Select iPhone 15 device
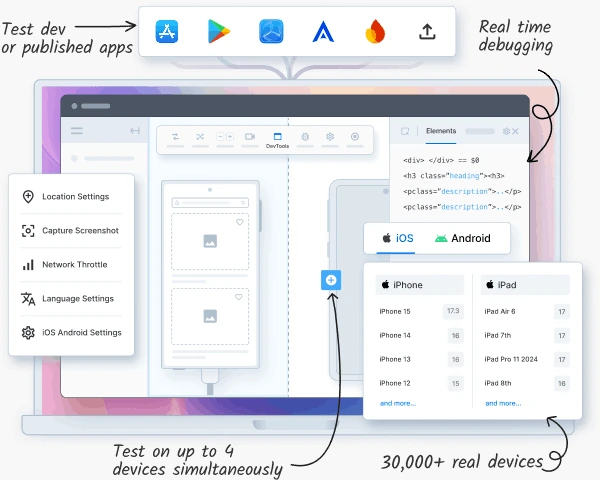The width and height of the screenshot is (600, 480). [x=421, y=312]
